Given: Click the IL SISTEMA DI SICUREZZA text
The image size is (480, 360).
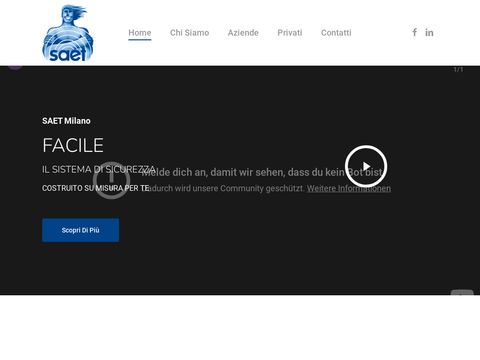Looking at the screenshot, I should [99, 169].
